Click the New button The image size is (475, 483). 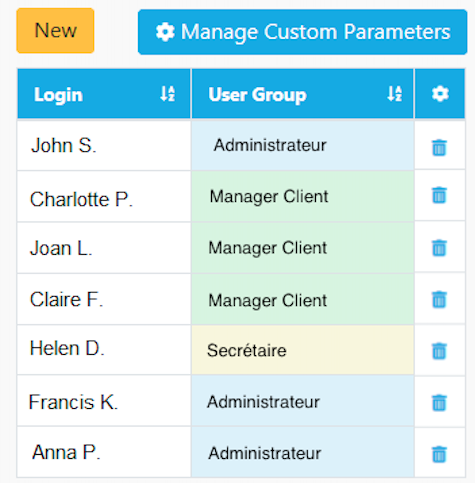[x=55, y=31]
